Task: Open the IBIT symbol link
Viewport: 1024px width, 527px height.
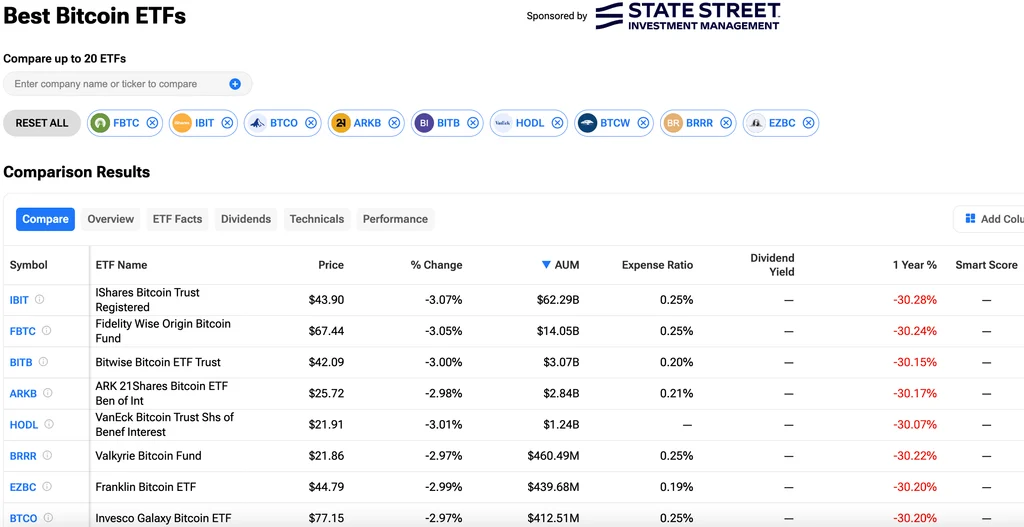Action: [19, 300]
